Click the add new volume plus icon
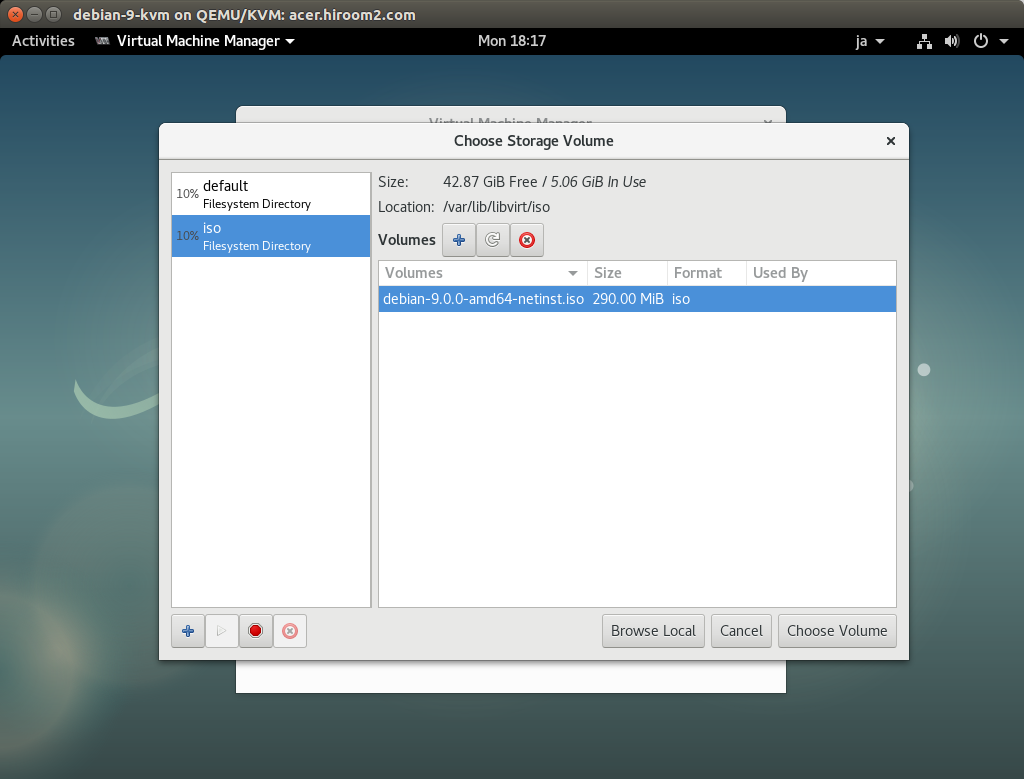1024x779 pixels. click(459, 240)
